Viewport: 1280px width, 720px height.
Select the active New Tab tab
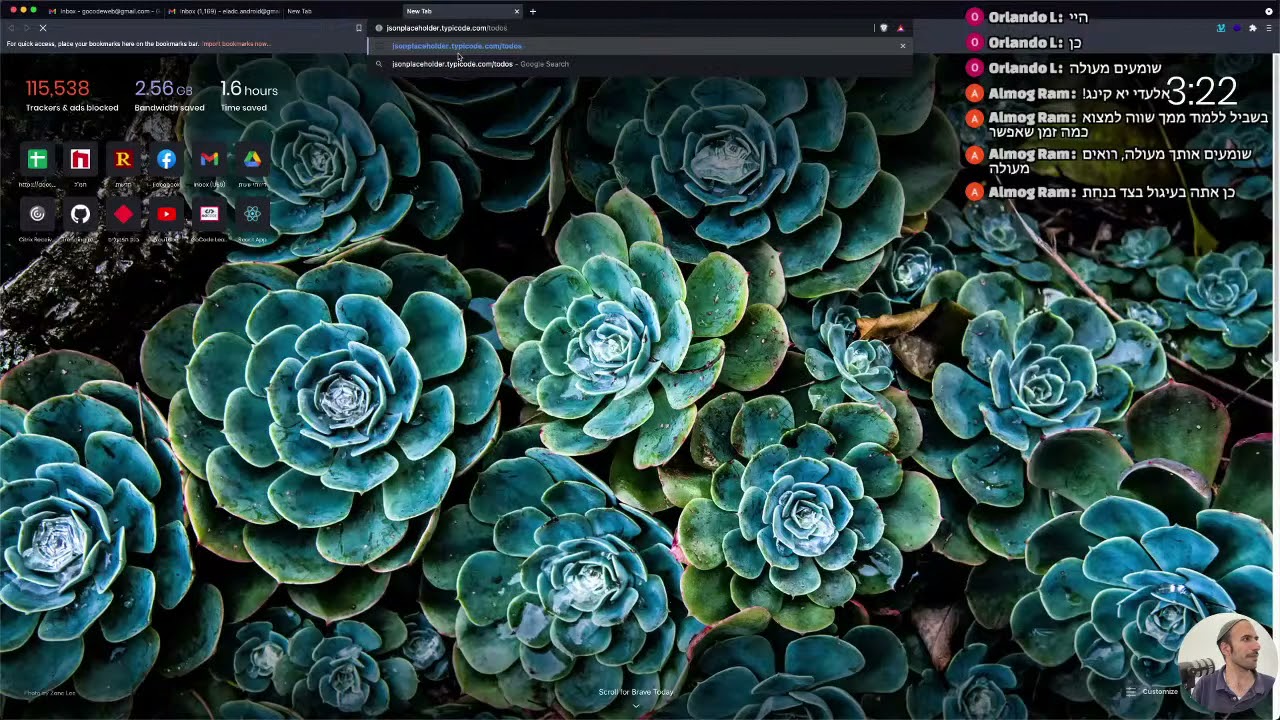tap(460, 11)
